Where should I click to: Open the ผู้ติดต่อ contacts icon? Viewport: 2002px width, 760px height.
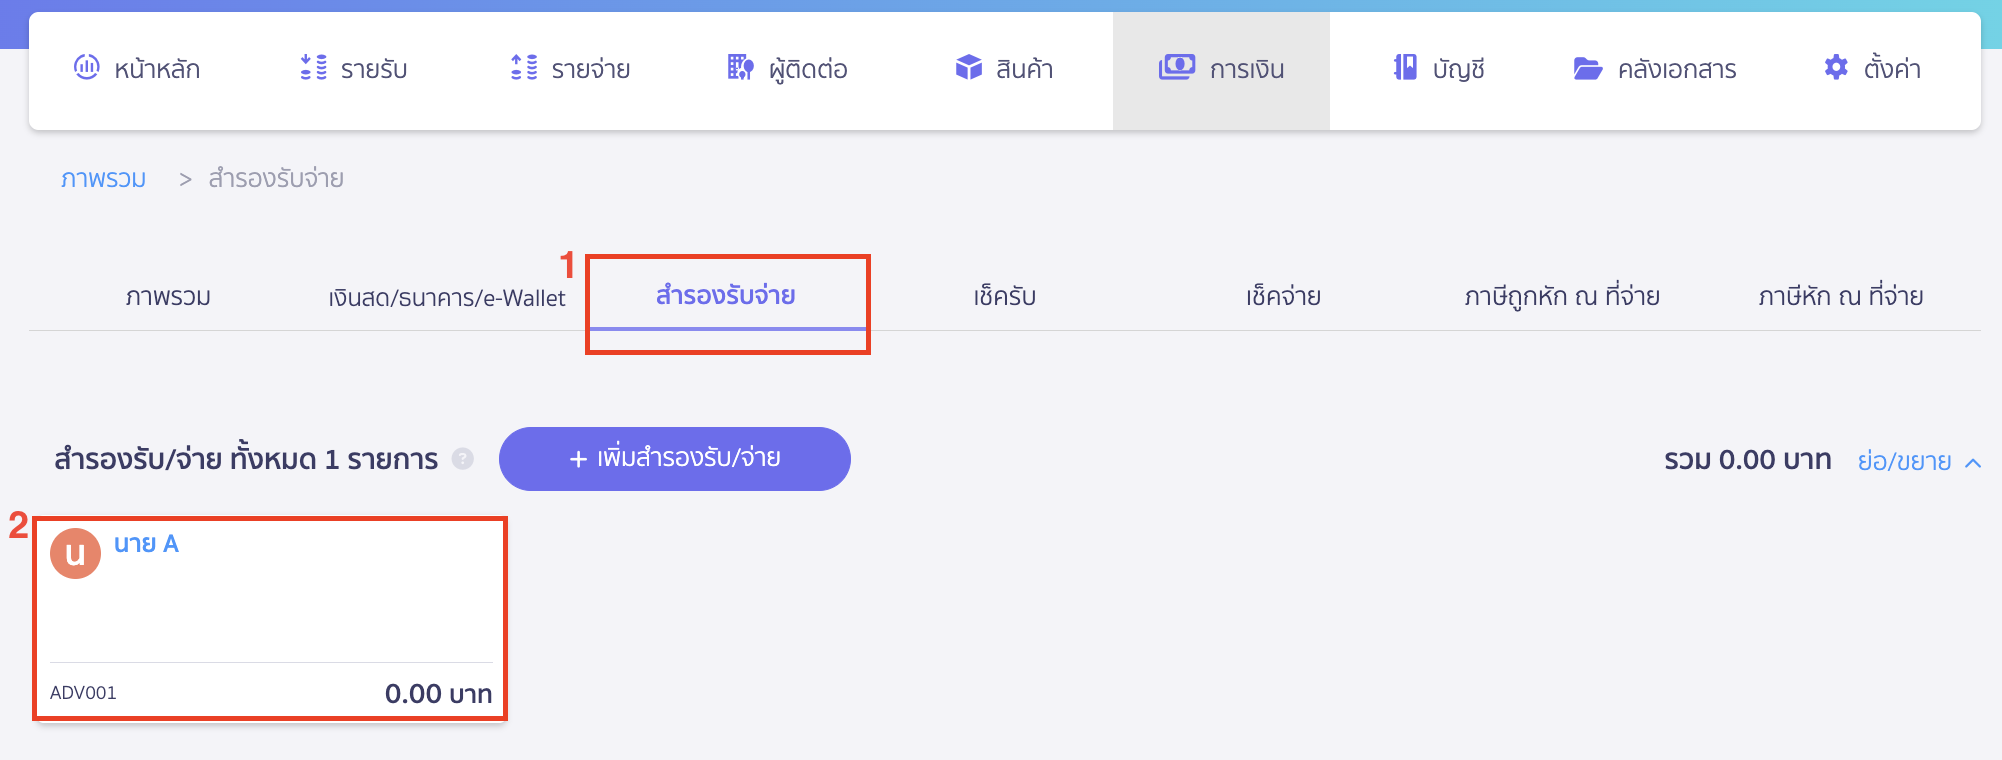click(739, 68)
